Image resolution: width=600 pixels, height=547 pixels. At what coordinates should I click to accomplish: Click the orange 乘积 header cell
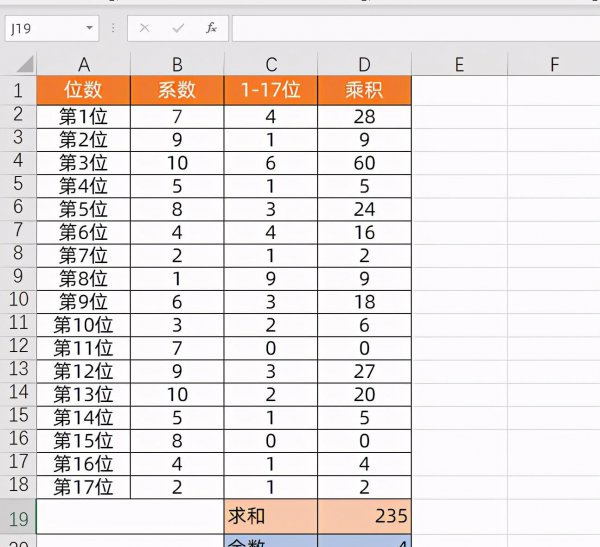coord(365,90)
